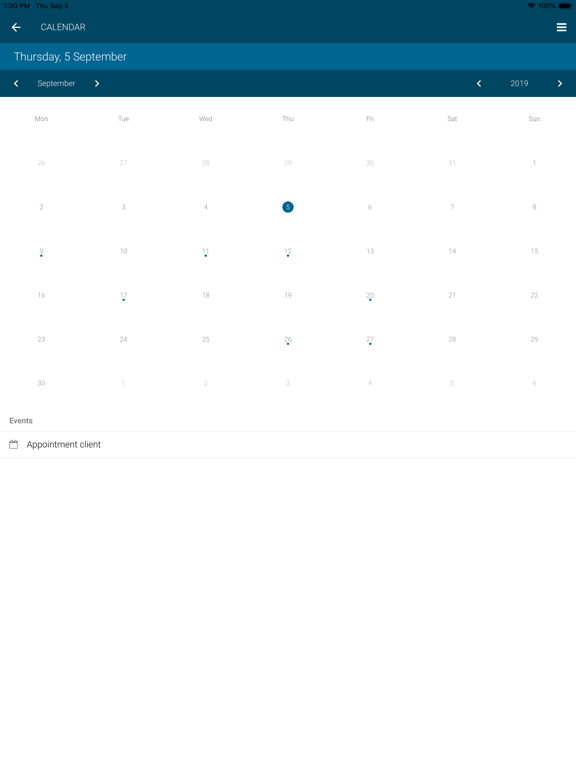The height and width of the screenshot is (768, 576).
Task: Go to previous month from September
Action: coord(16,84)
